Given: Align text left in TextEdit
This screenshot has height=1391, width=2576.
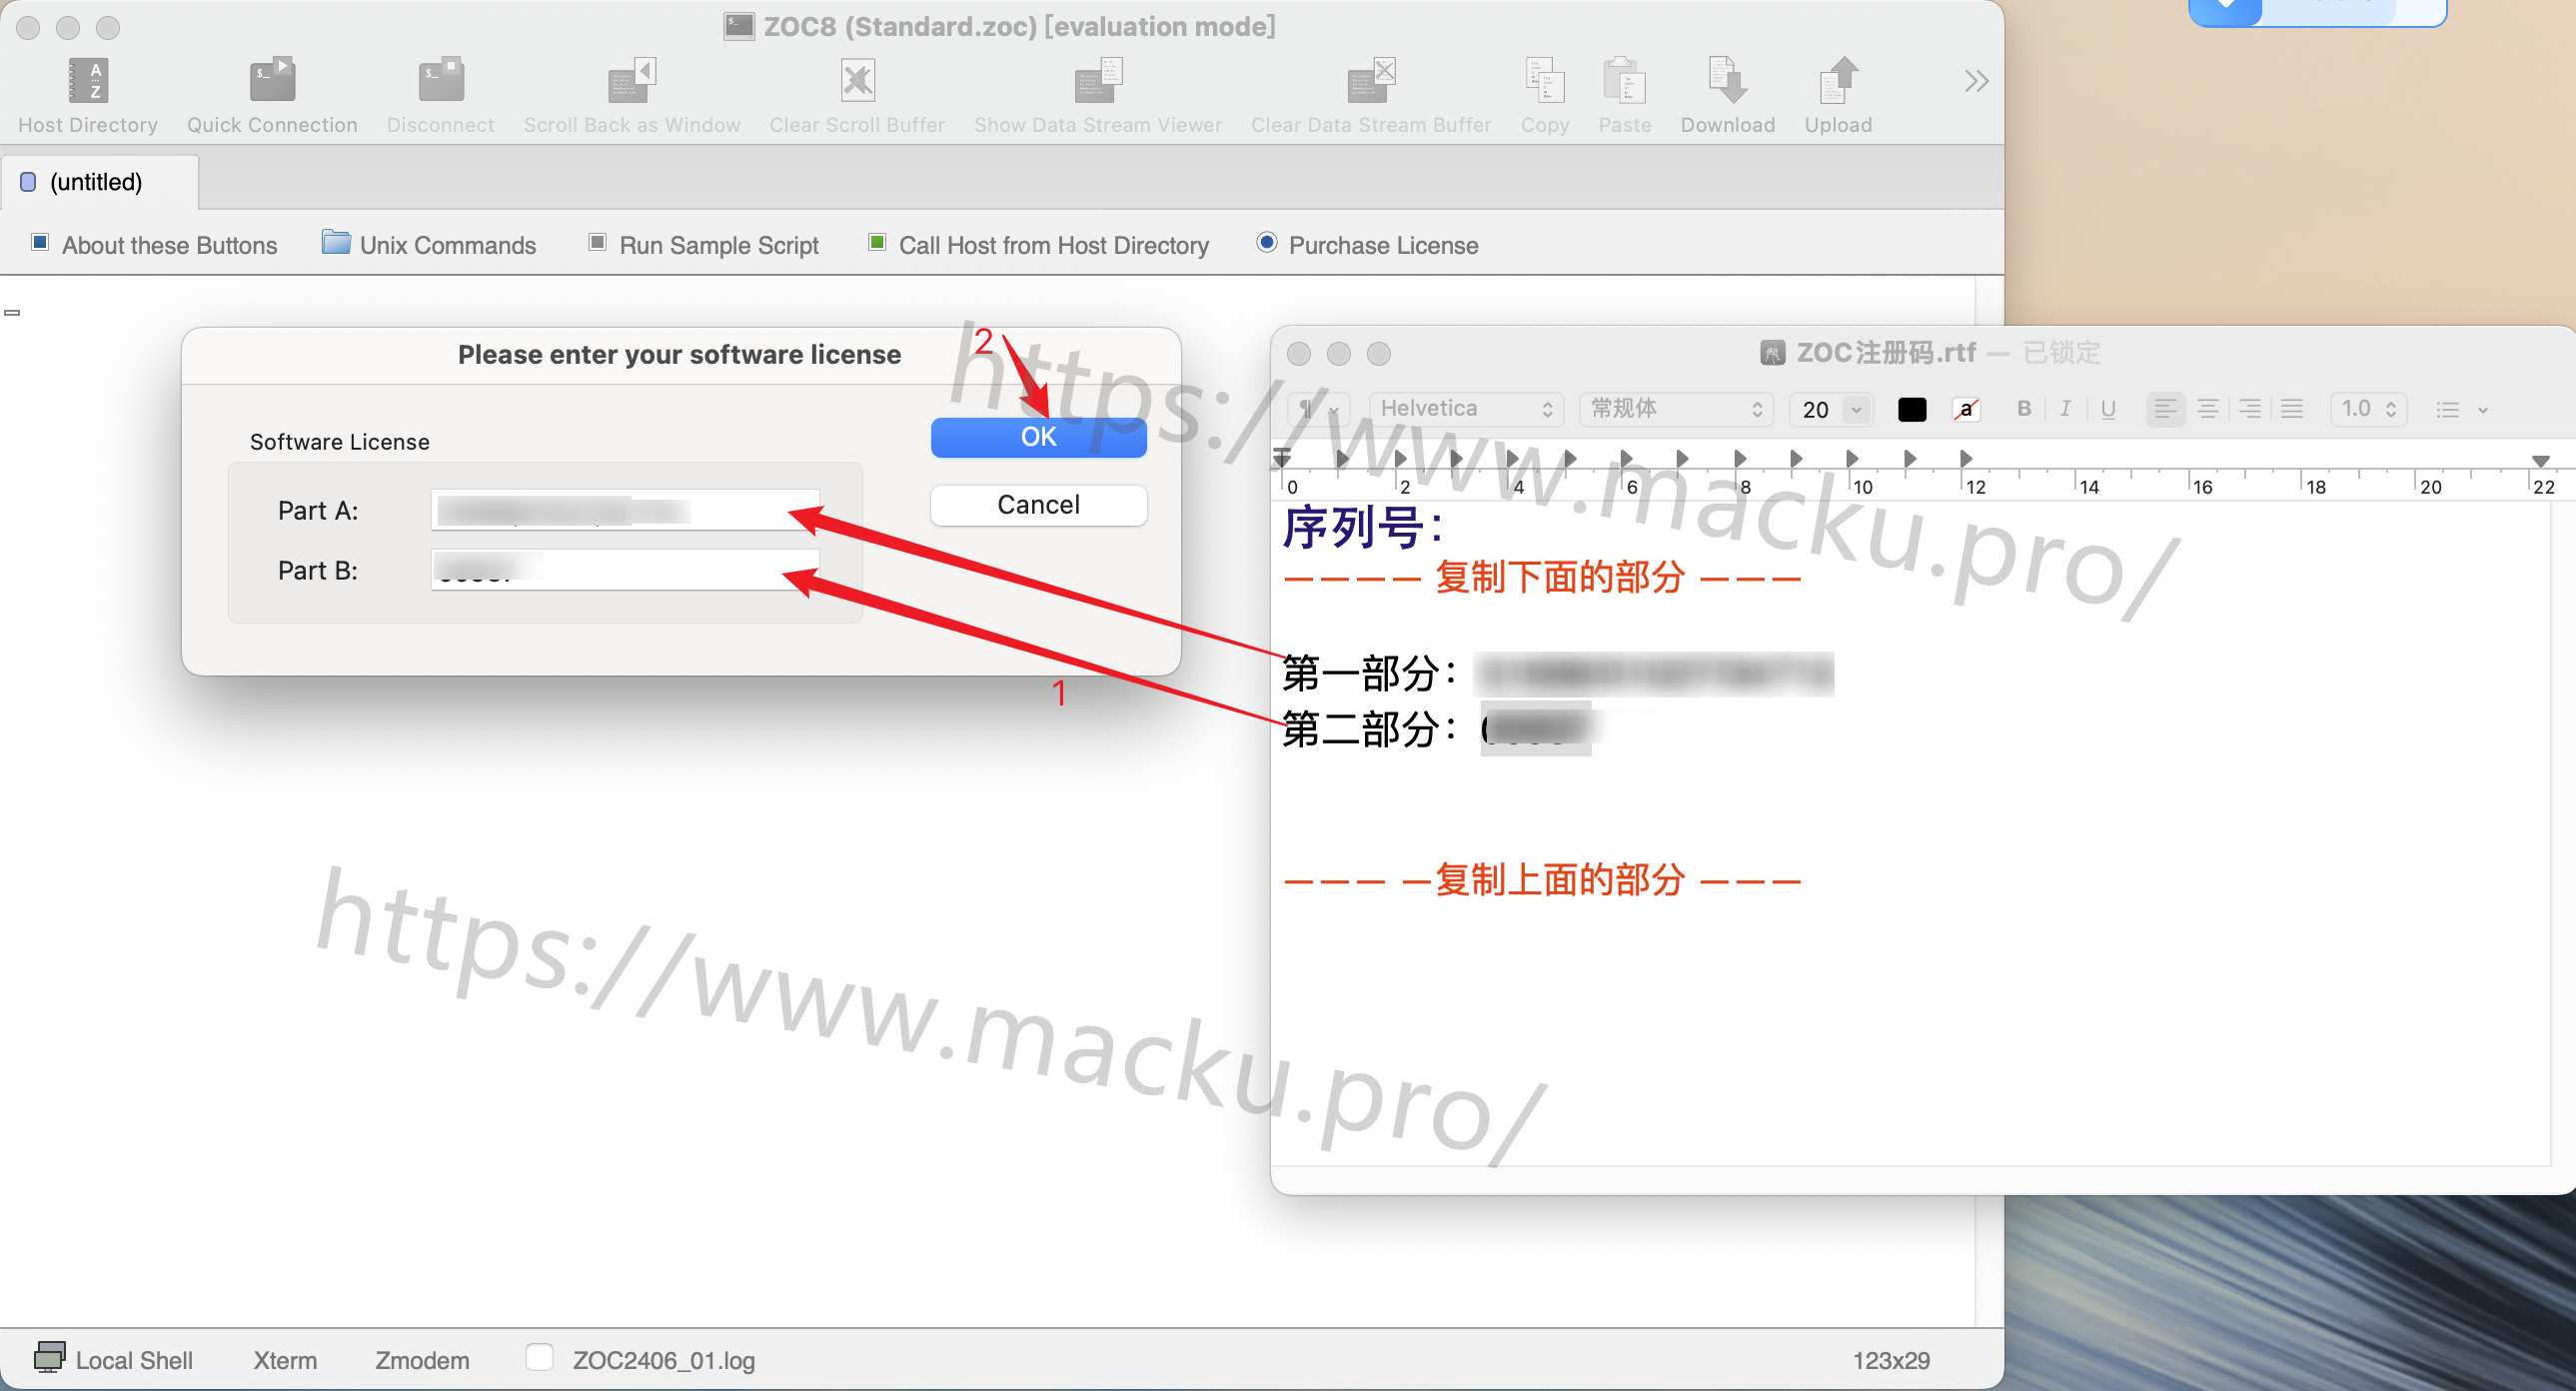Looking at the screenshot, I should pos(2165,409).
